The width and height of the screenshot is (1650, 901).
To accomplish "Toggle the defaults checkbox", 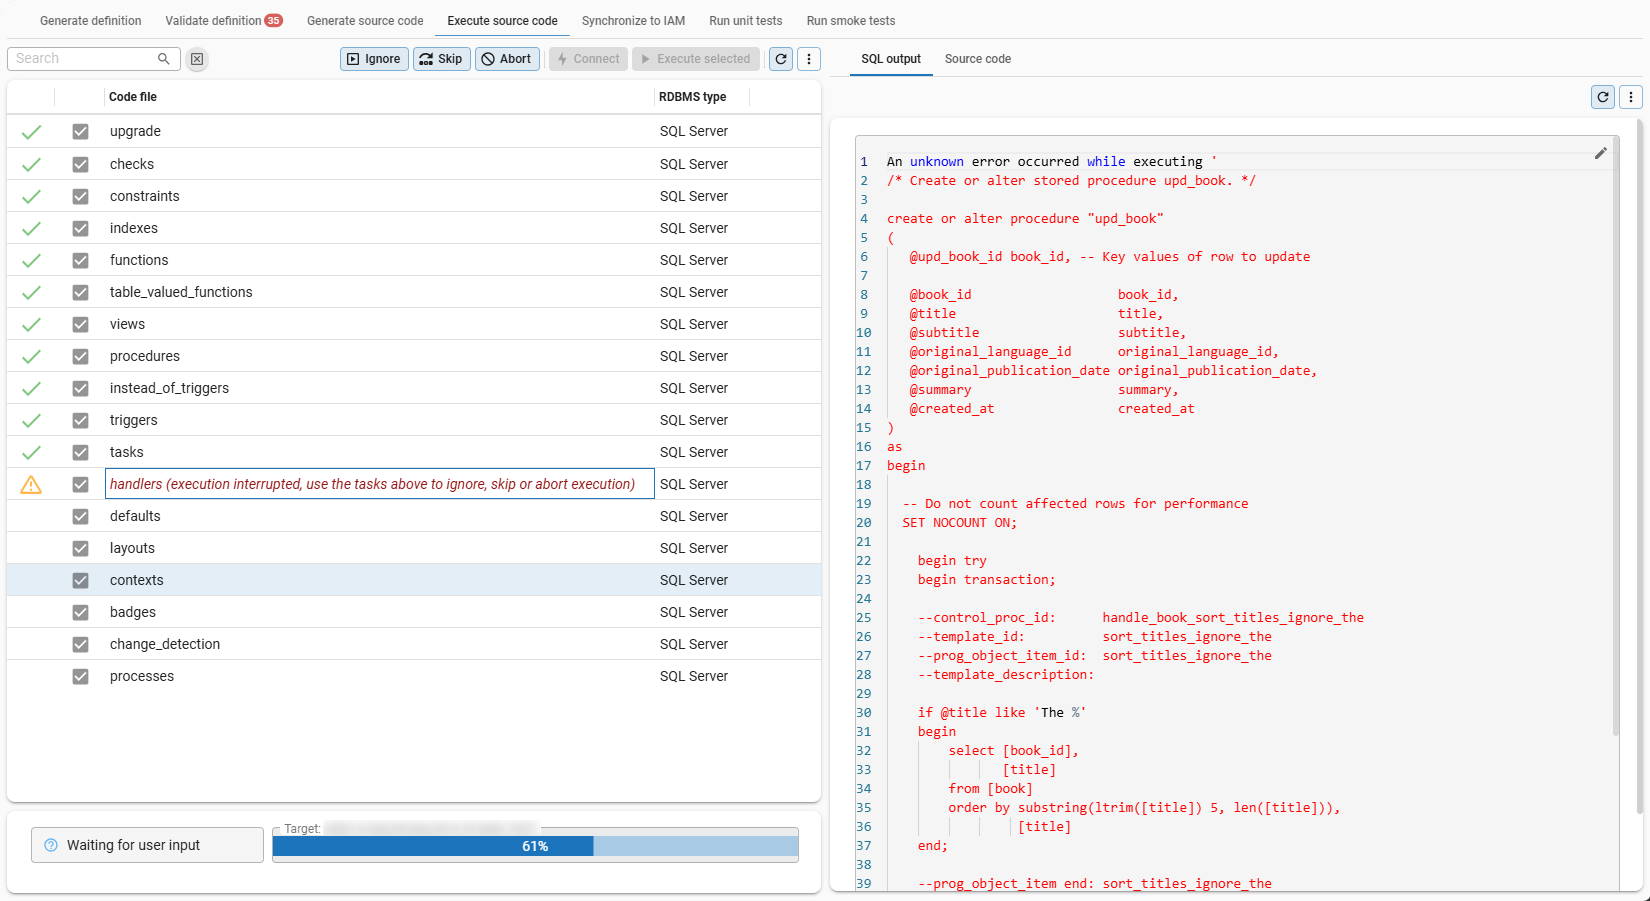I will click(x=80, y=516).
